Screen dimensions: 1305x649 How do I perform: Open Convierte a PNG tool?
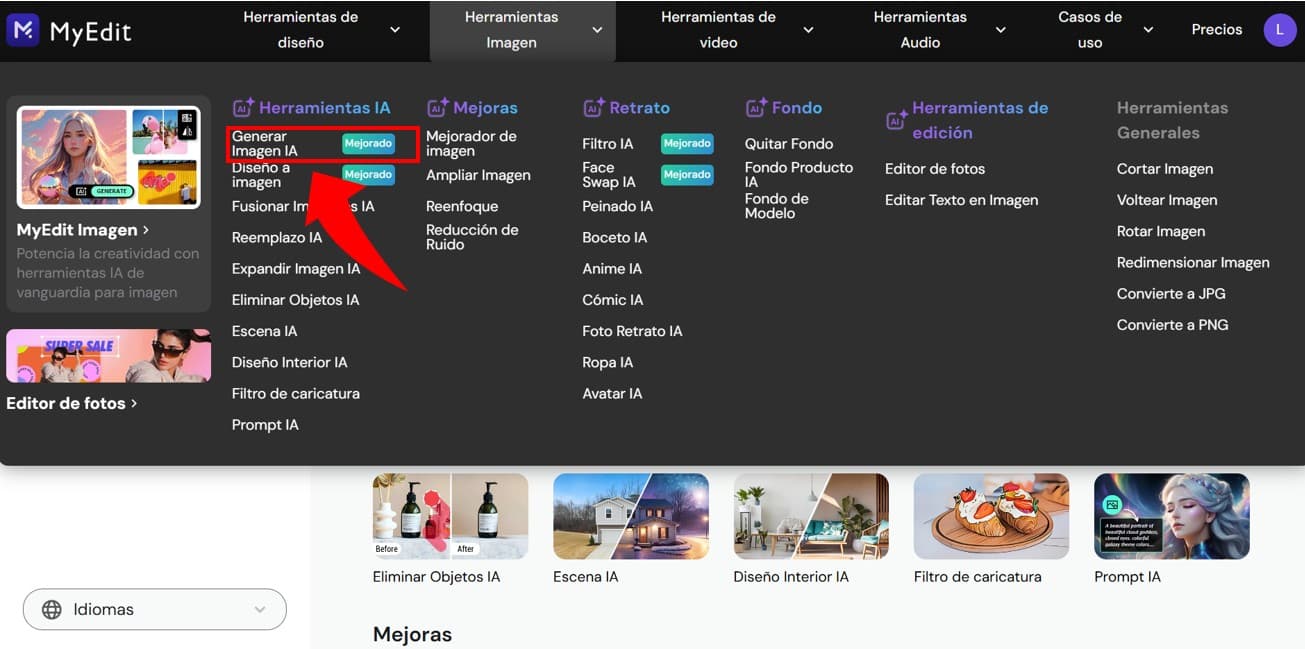coord(1173,325)
